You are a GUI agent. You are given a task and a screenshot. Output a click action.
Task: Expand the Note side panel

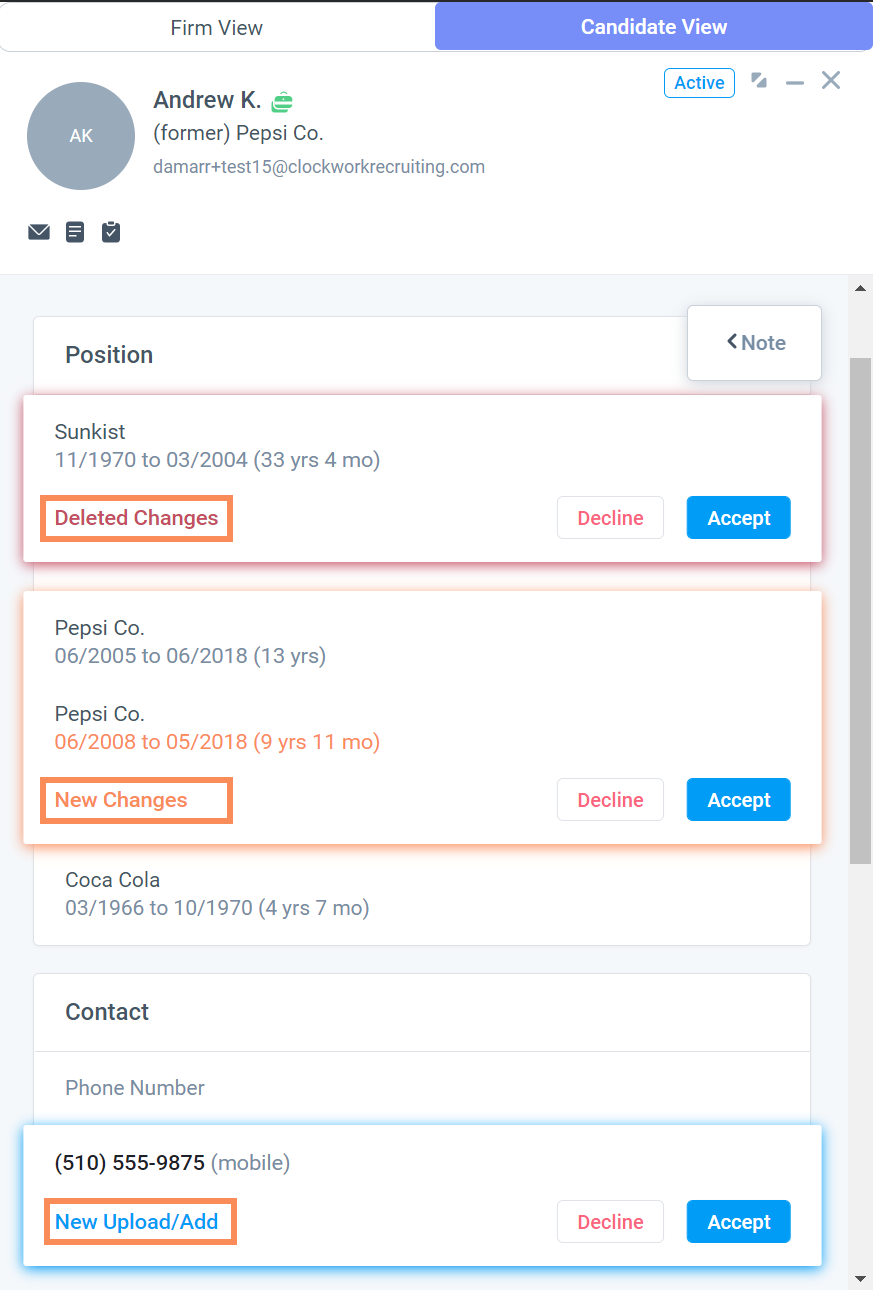[755, 343]
